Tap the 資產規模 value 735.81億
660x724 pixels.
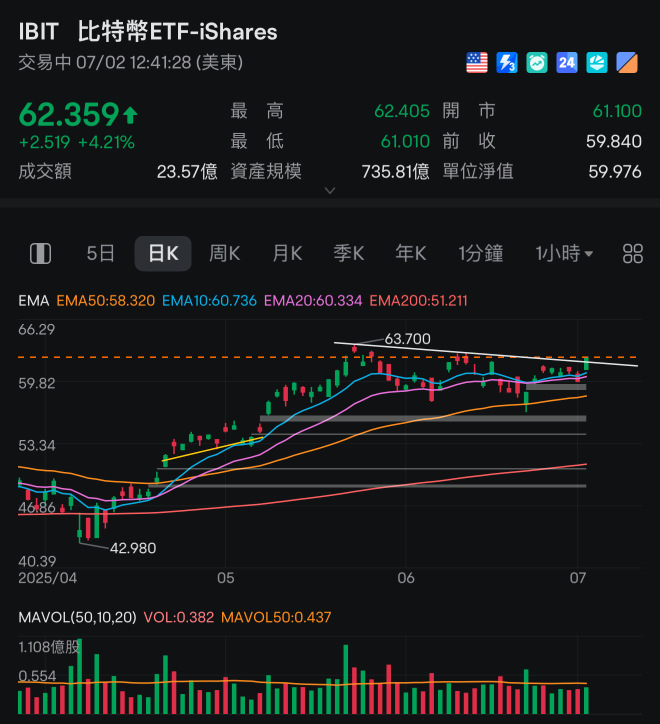[x=395, y=172]
